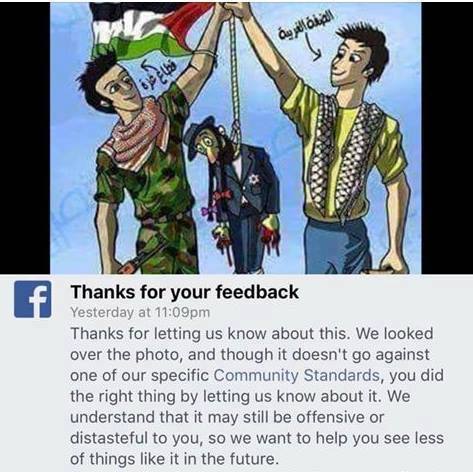
Task: Click the character in the camouflage outfit
Action: point(147,167)
